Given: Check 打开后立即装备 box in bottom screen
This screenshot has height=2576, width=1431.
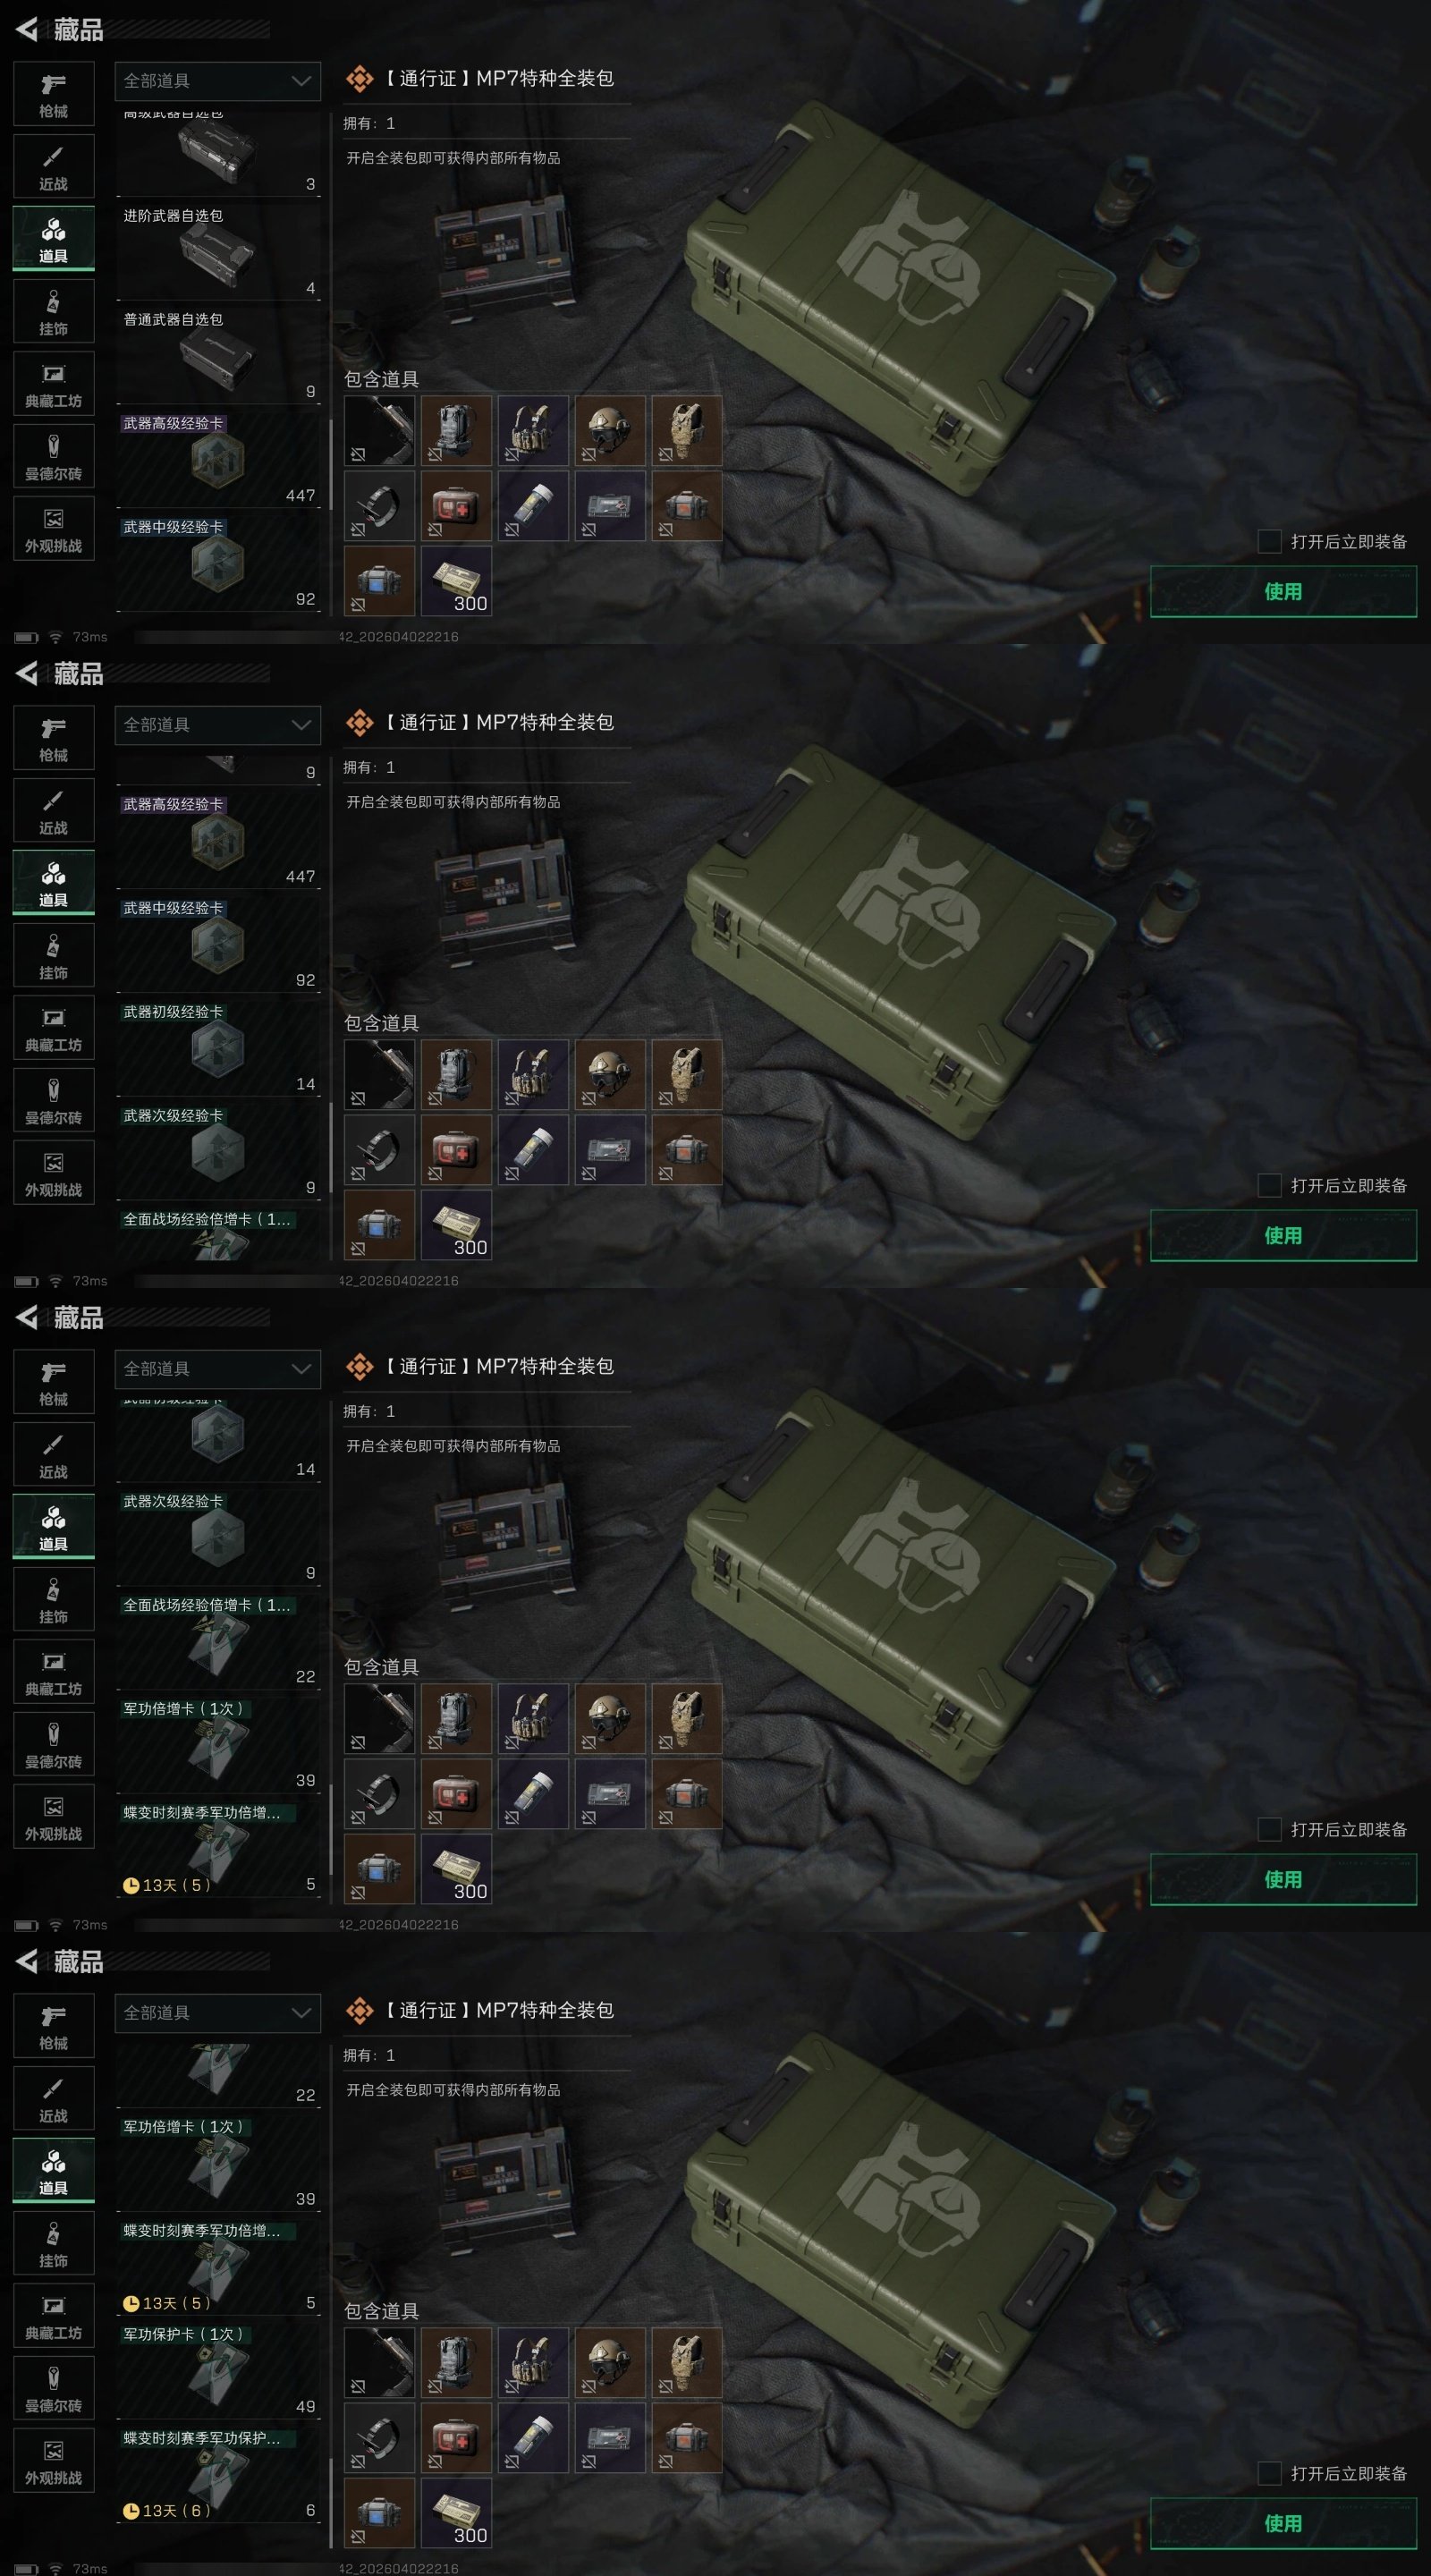Looking at the screenshot, I should pos(1269,2473).
